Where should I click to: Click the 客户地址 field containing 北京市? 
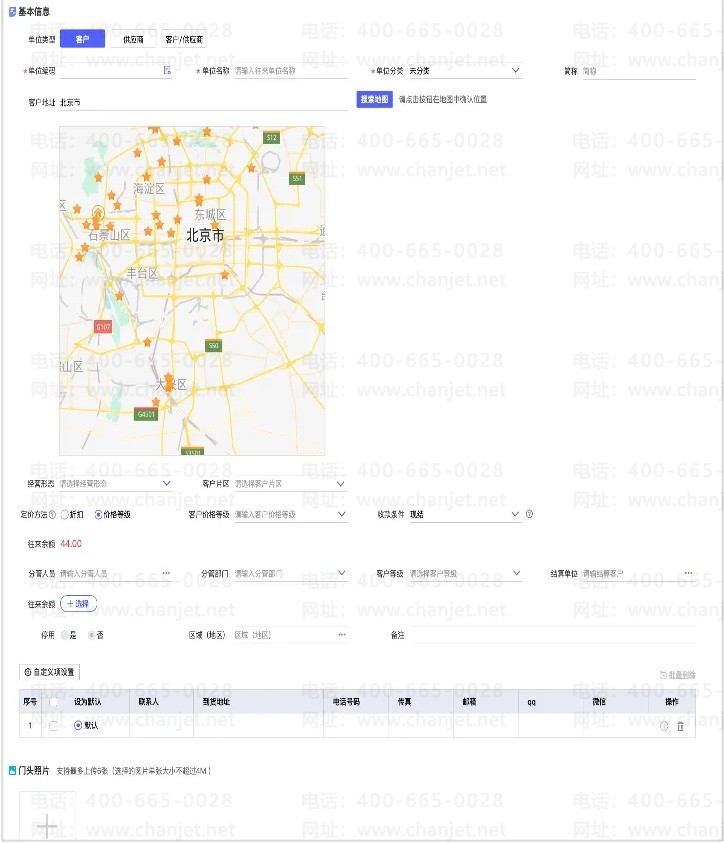[x=203, y=102]
